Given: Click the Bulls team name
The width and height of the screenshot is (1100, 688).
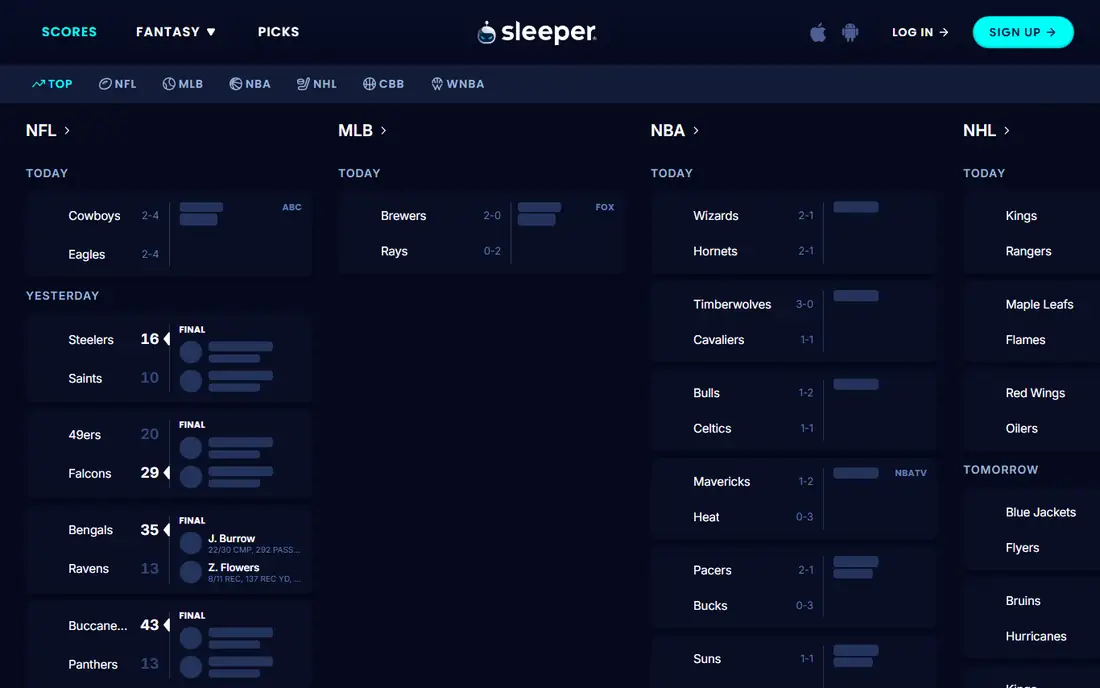Looking at the screenshot, I should (706, 393).
